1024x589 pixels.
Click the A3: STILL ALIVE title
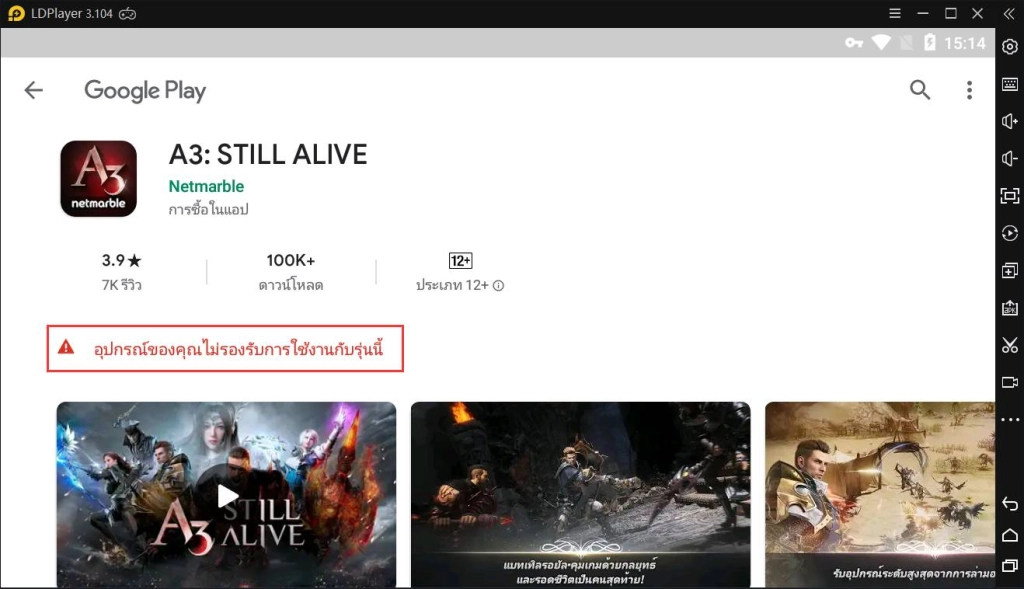click(x=268, y=155)
